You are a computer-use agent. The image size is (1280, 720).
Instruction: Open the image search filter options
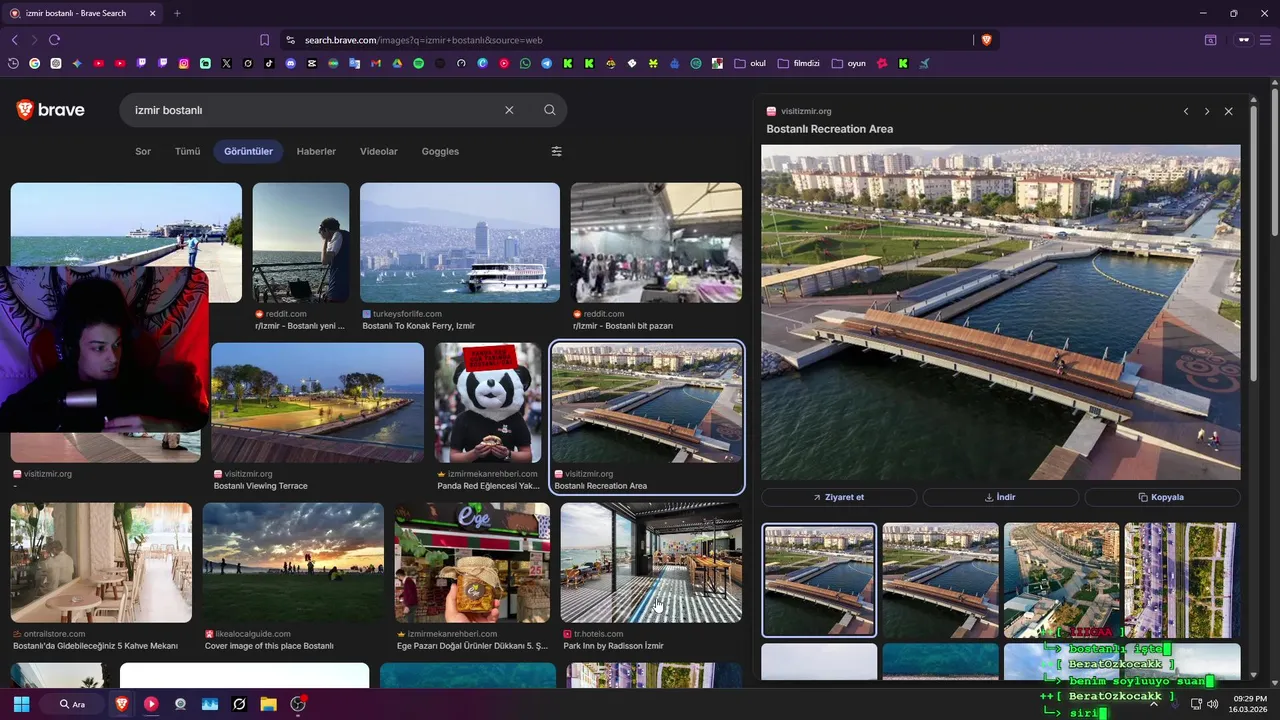(556, 151)
